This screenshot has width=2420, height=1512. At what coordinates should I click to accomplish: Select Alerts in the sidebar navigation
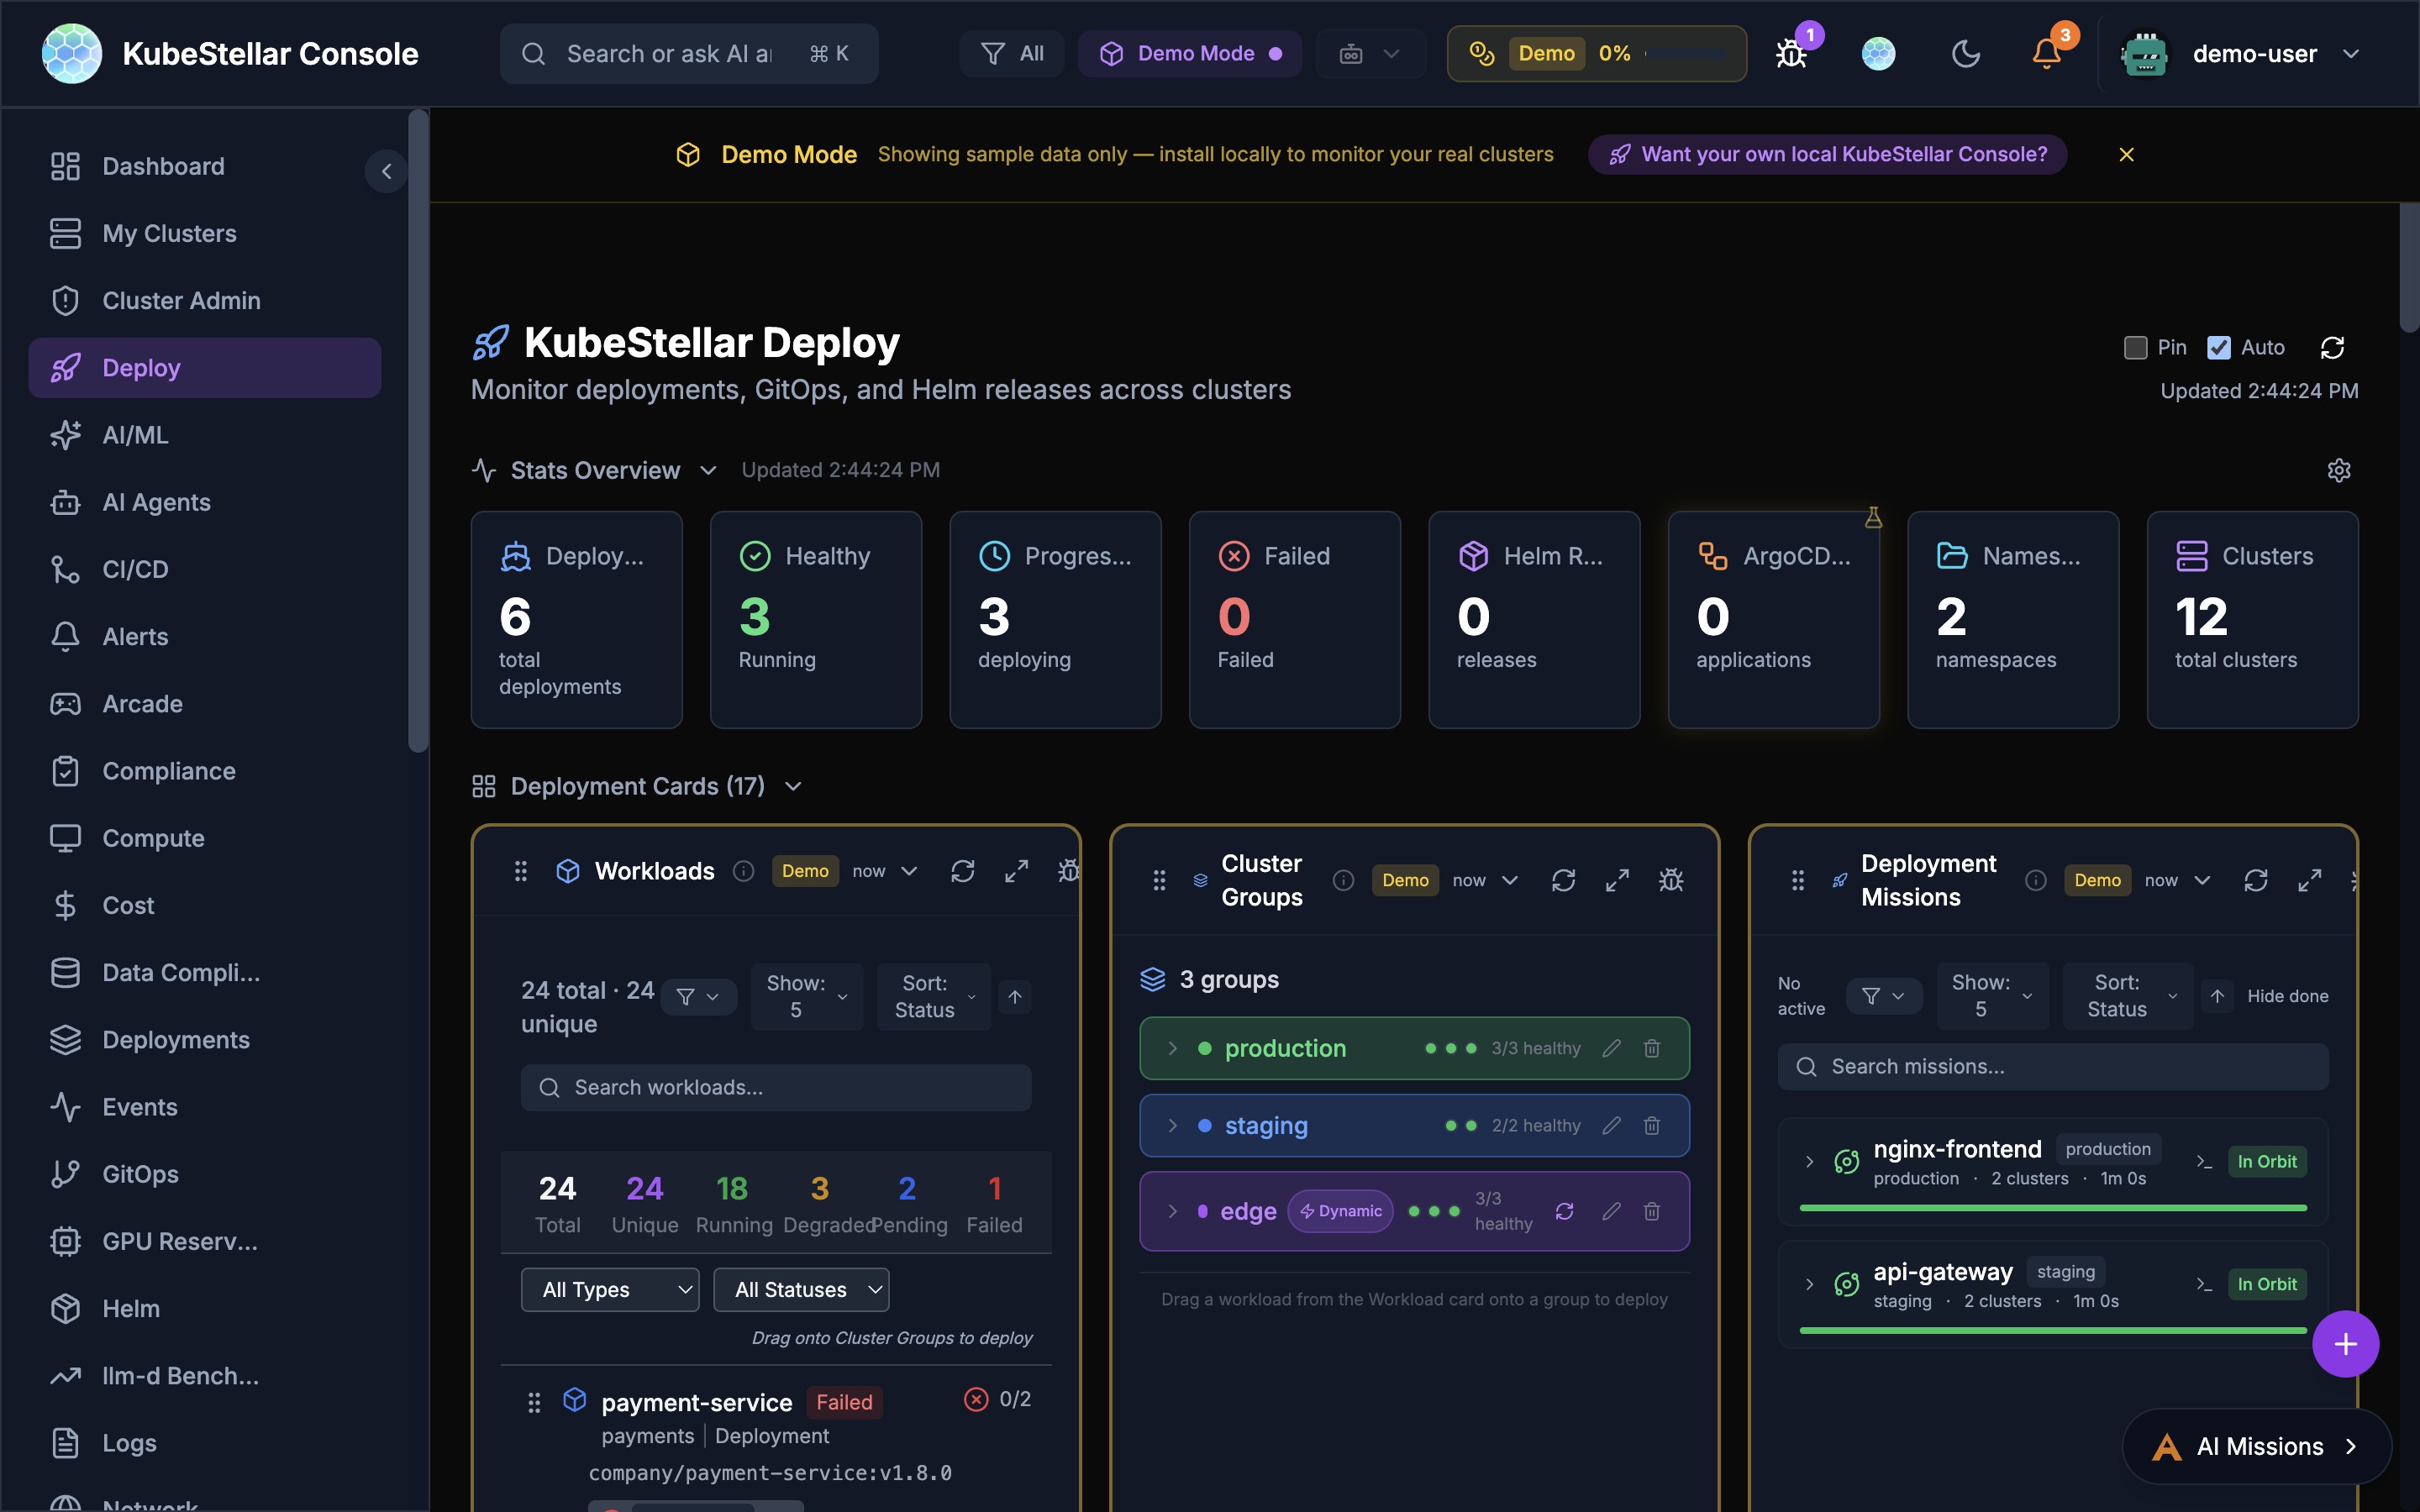tap(135, 636)
